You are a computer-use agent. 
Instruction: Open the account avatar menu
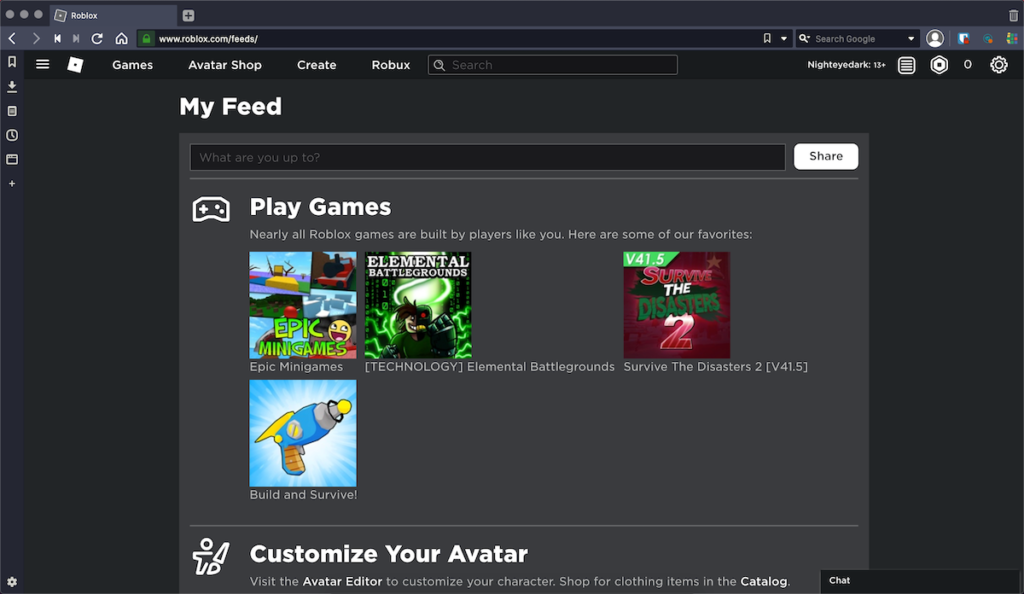tap(934, 38)
